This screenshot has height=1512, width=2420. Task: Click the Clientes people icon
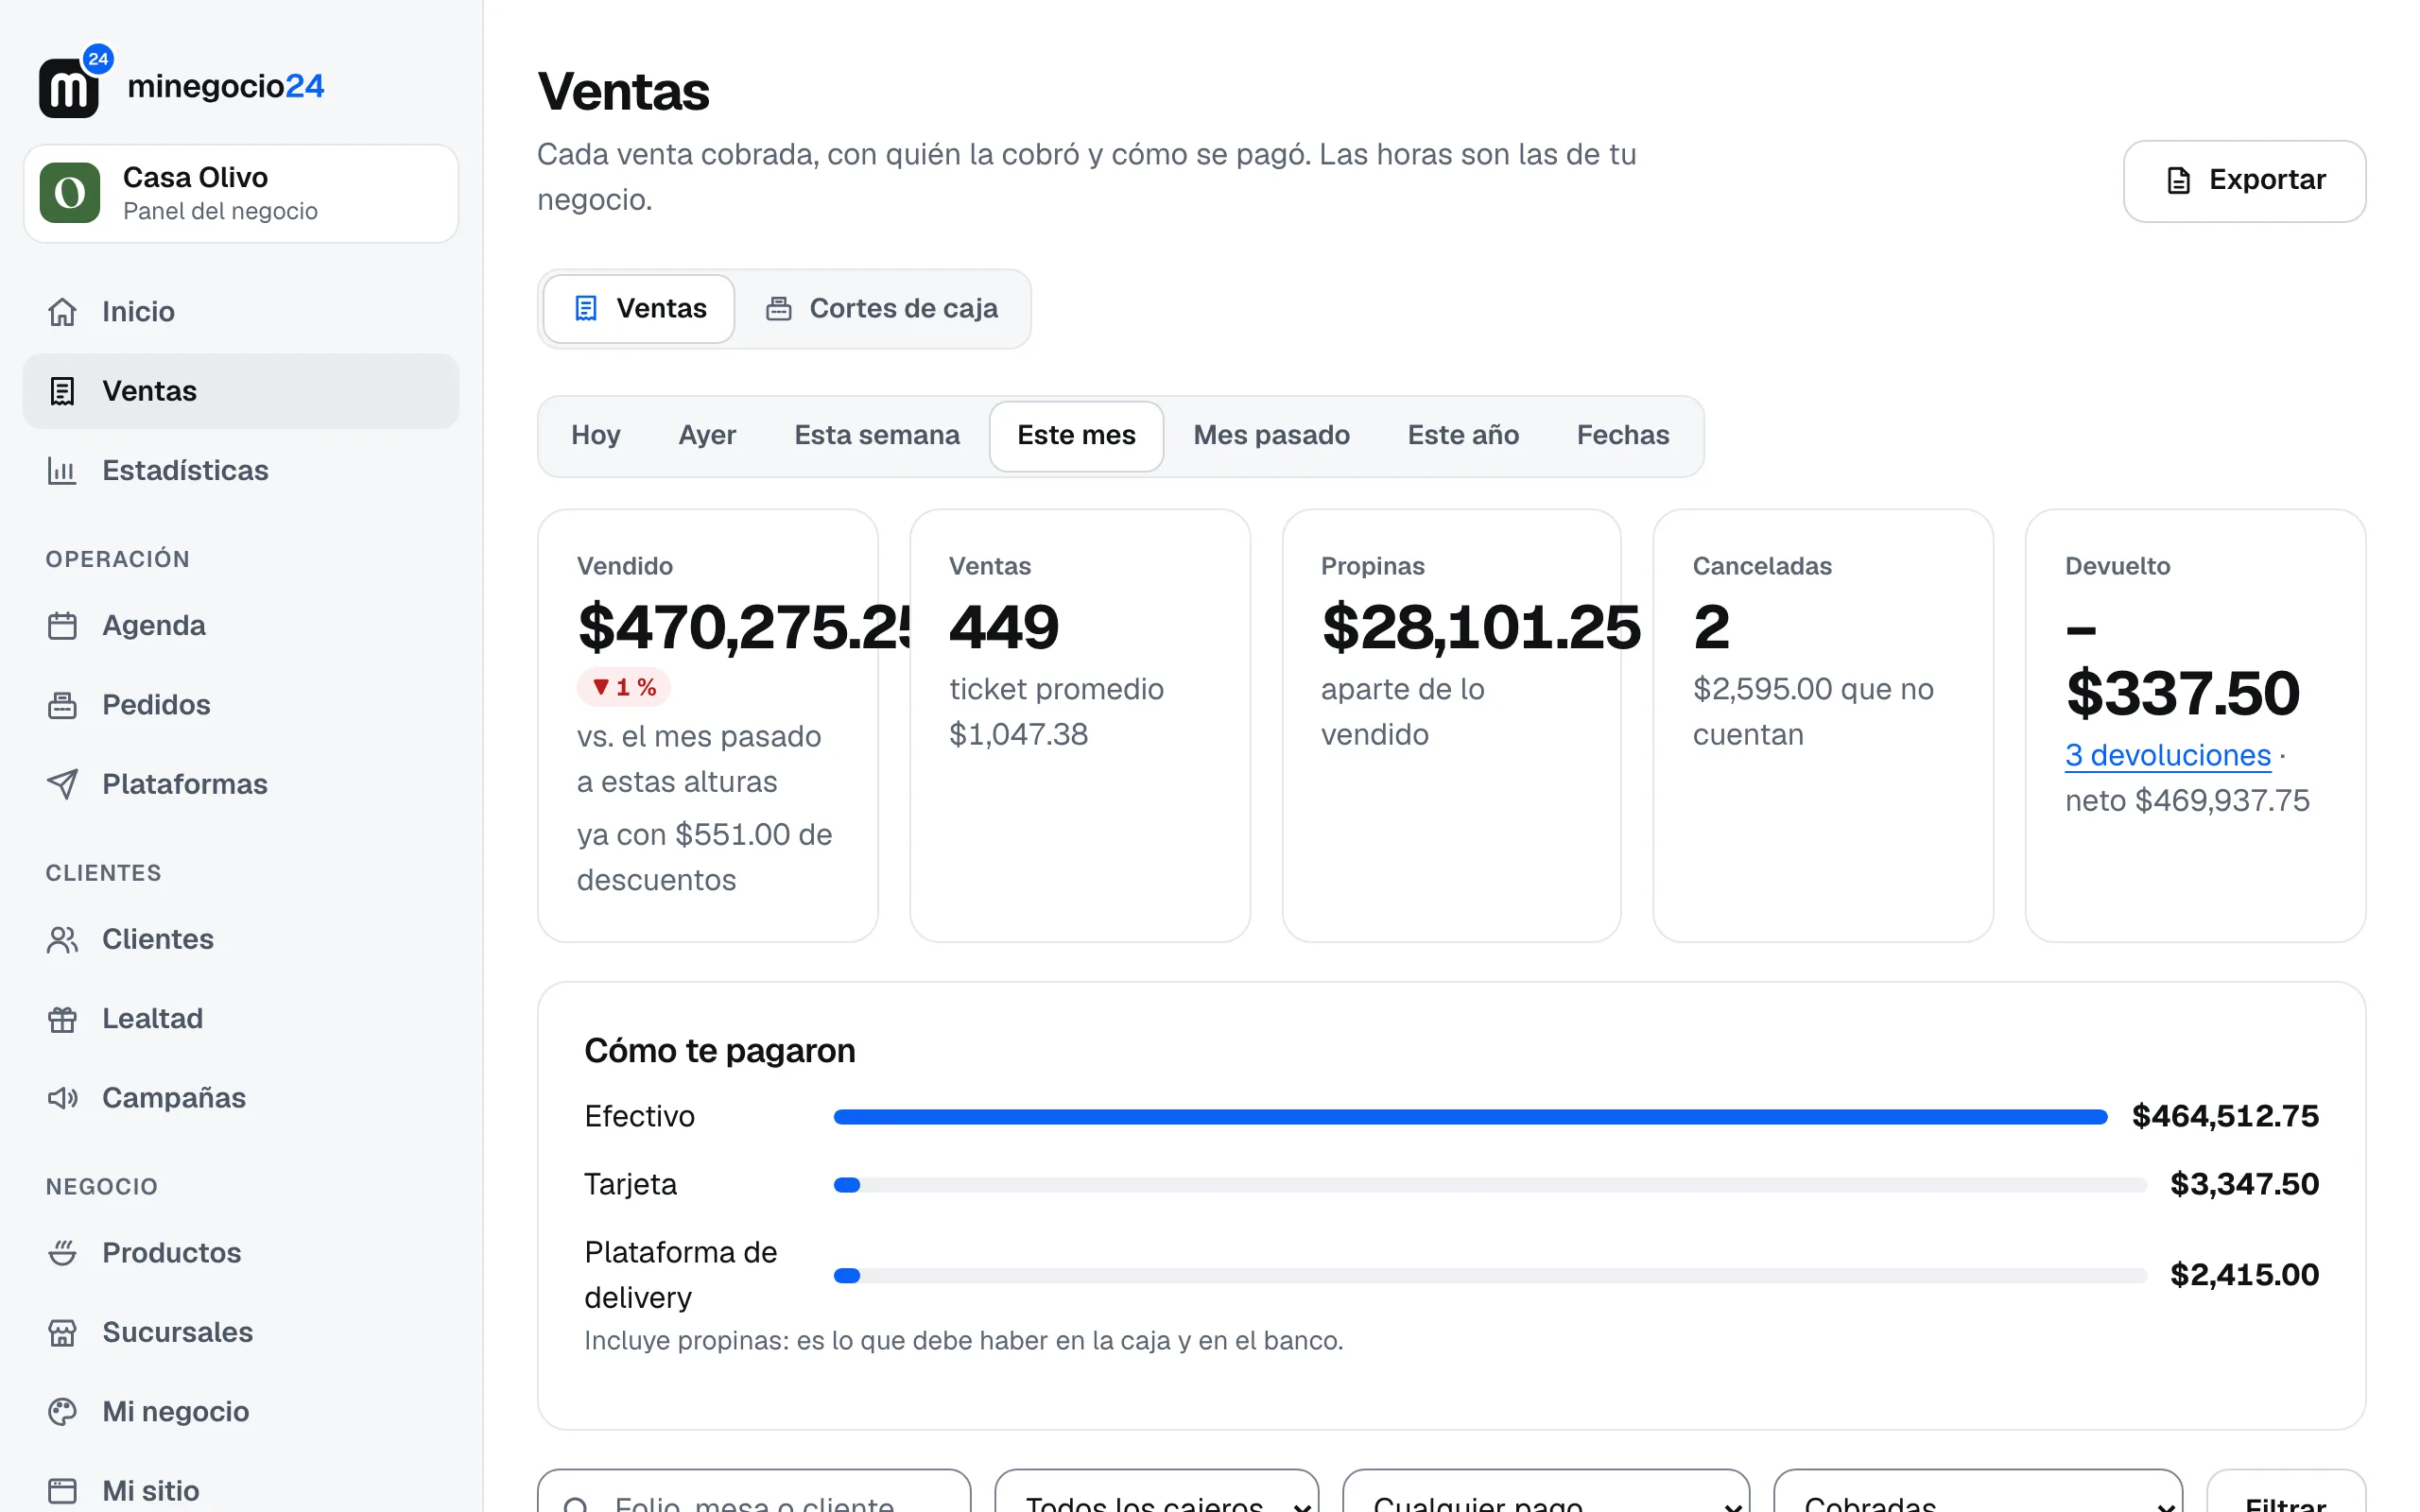click(62, 940)
